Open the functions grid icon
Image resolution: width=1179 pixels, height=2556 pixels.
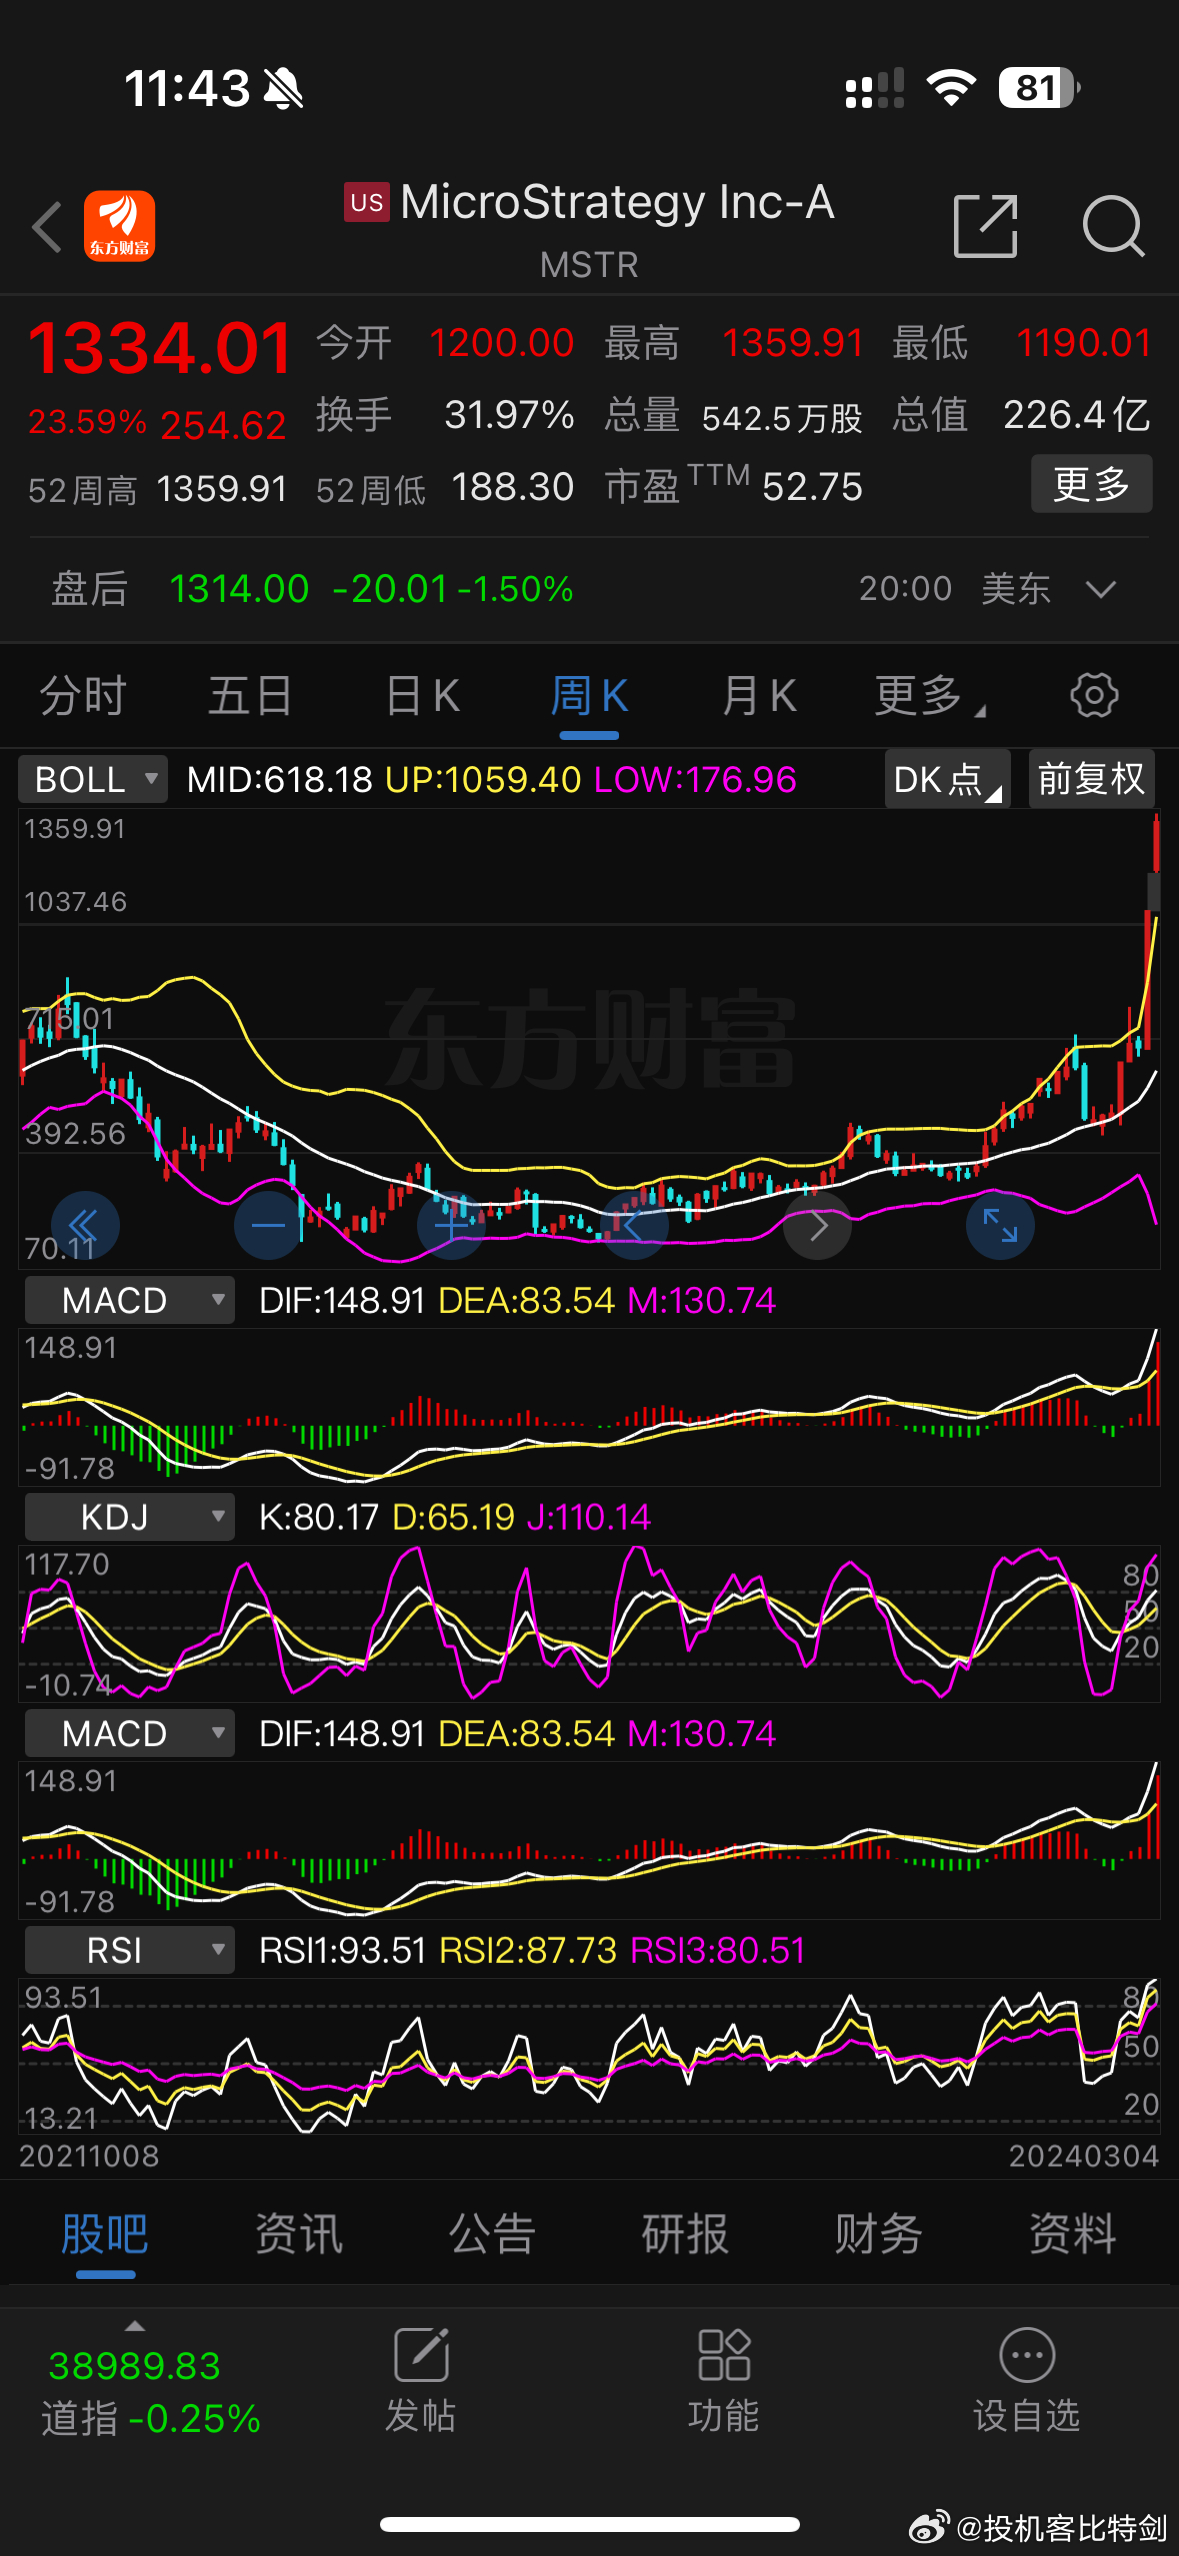pyautogui.click(x=724, y=2355)
